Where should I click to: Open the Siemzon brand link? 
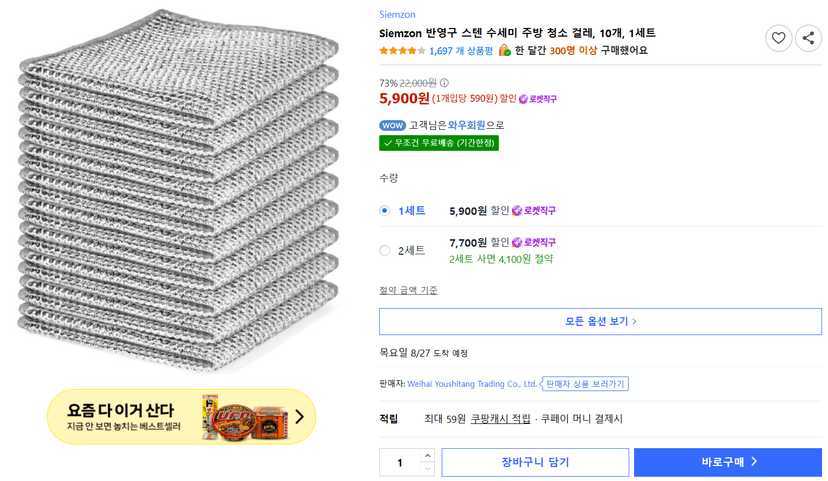(397, 15)
